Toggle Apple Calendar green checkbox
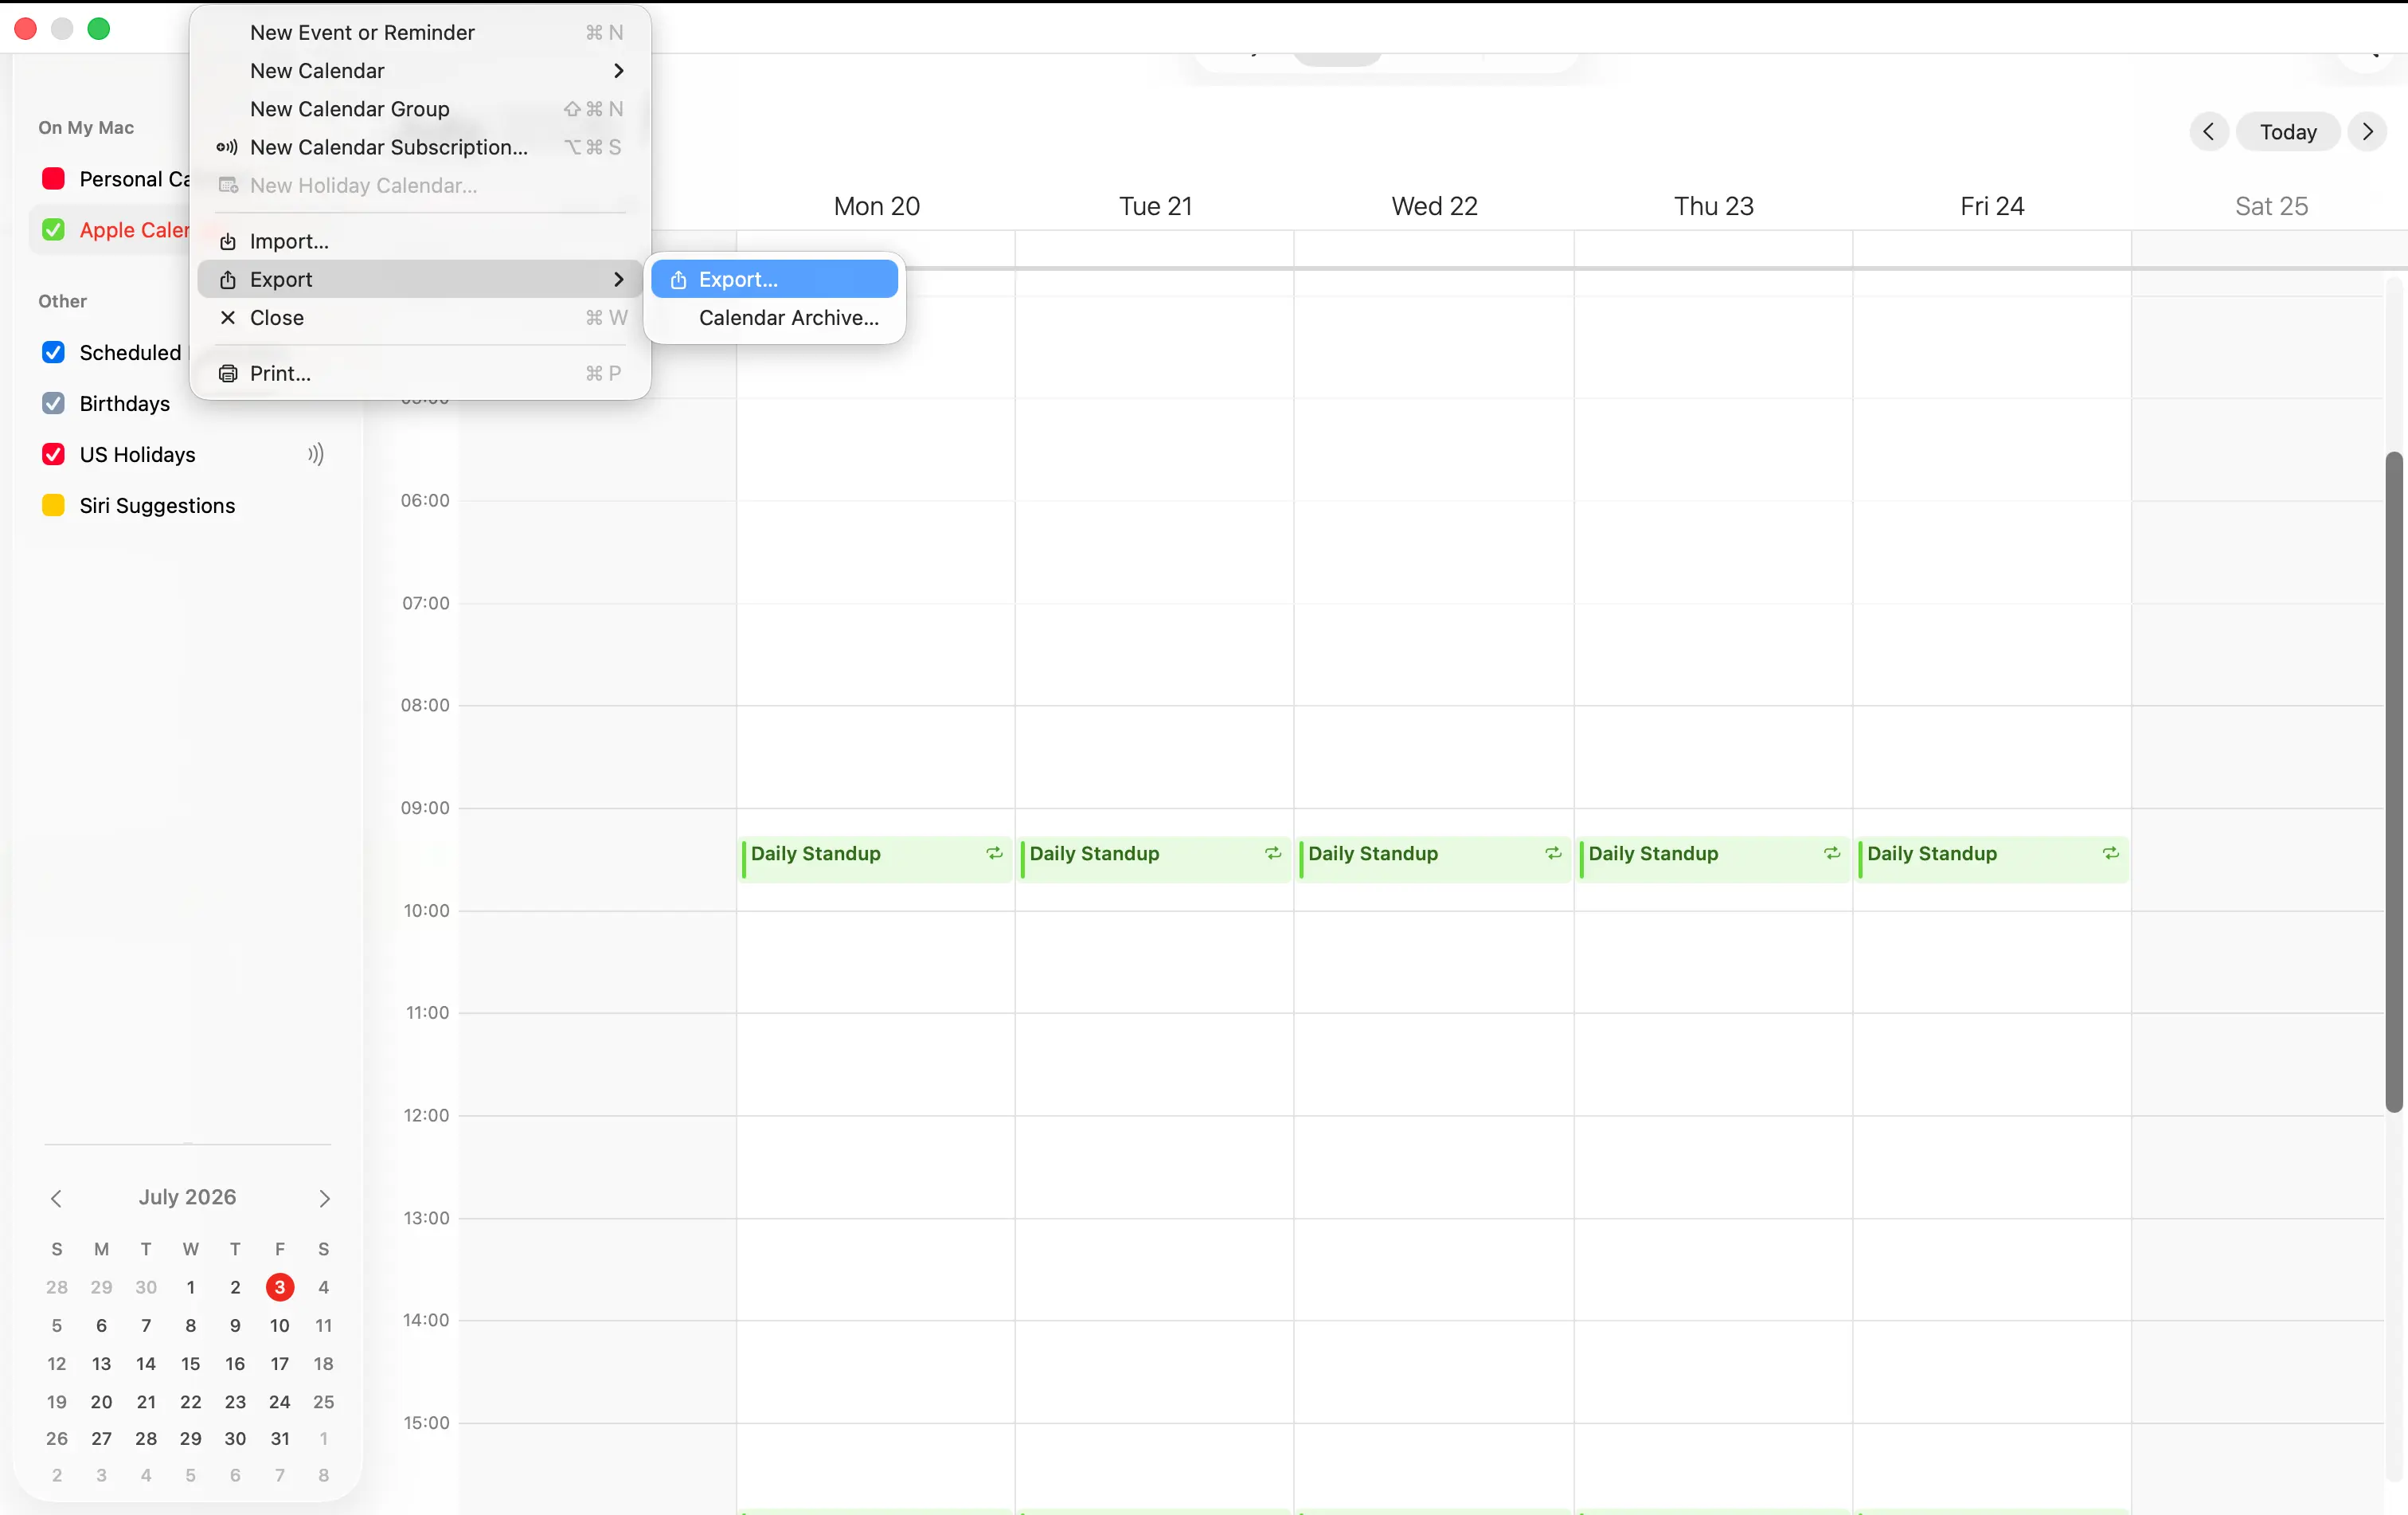 (54, 230)
